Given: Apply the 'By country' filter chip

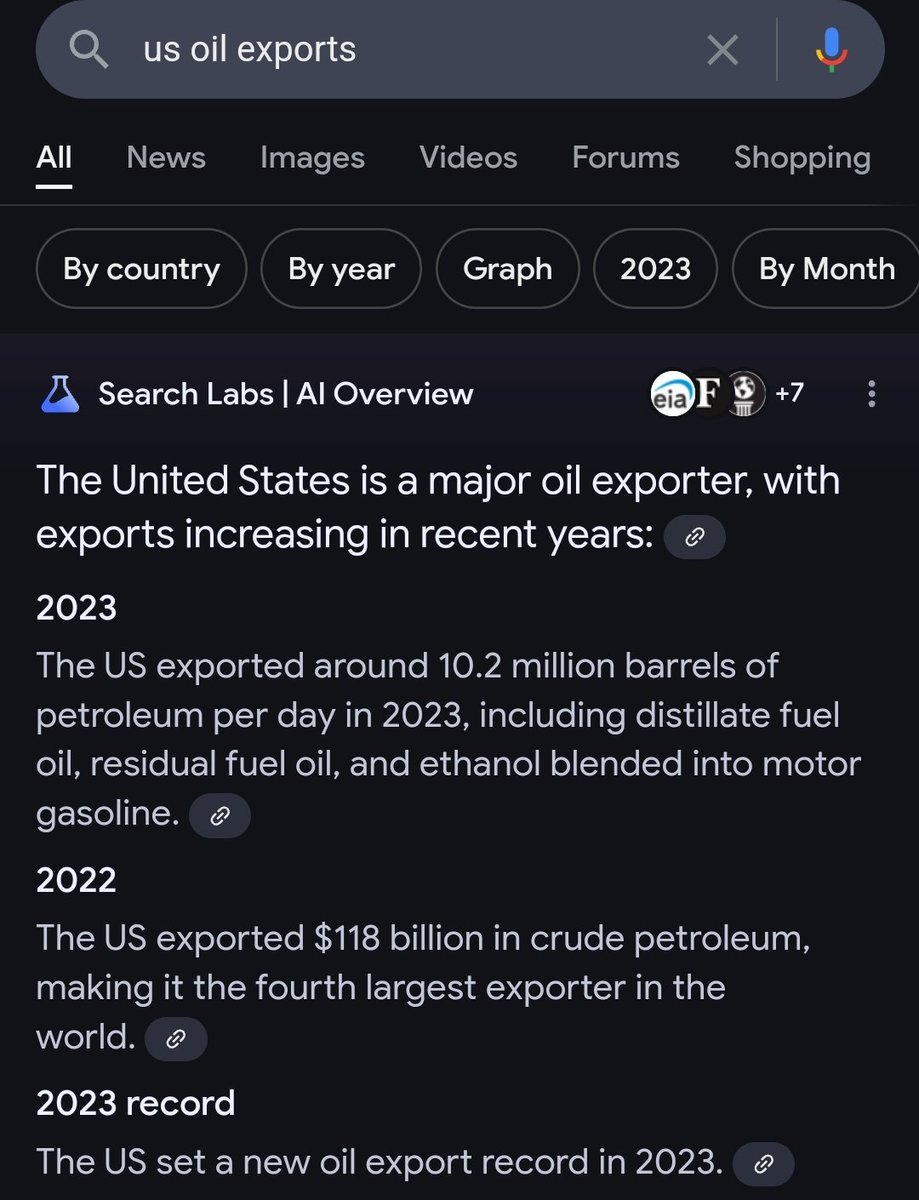Looking at the screenshot, I should [141, 269].
